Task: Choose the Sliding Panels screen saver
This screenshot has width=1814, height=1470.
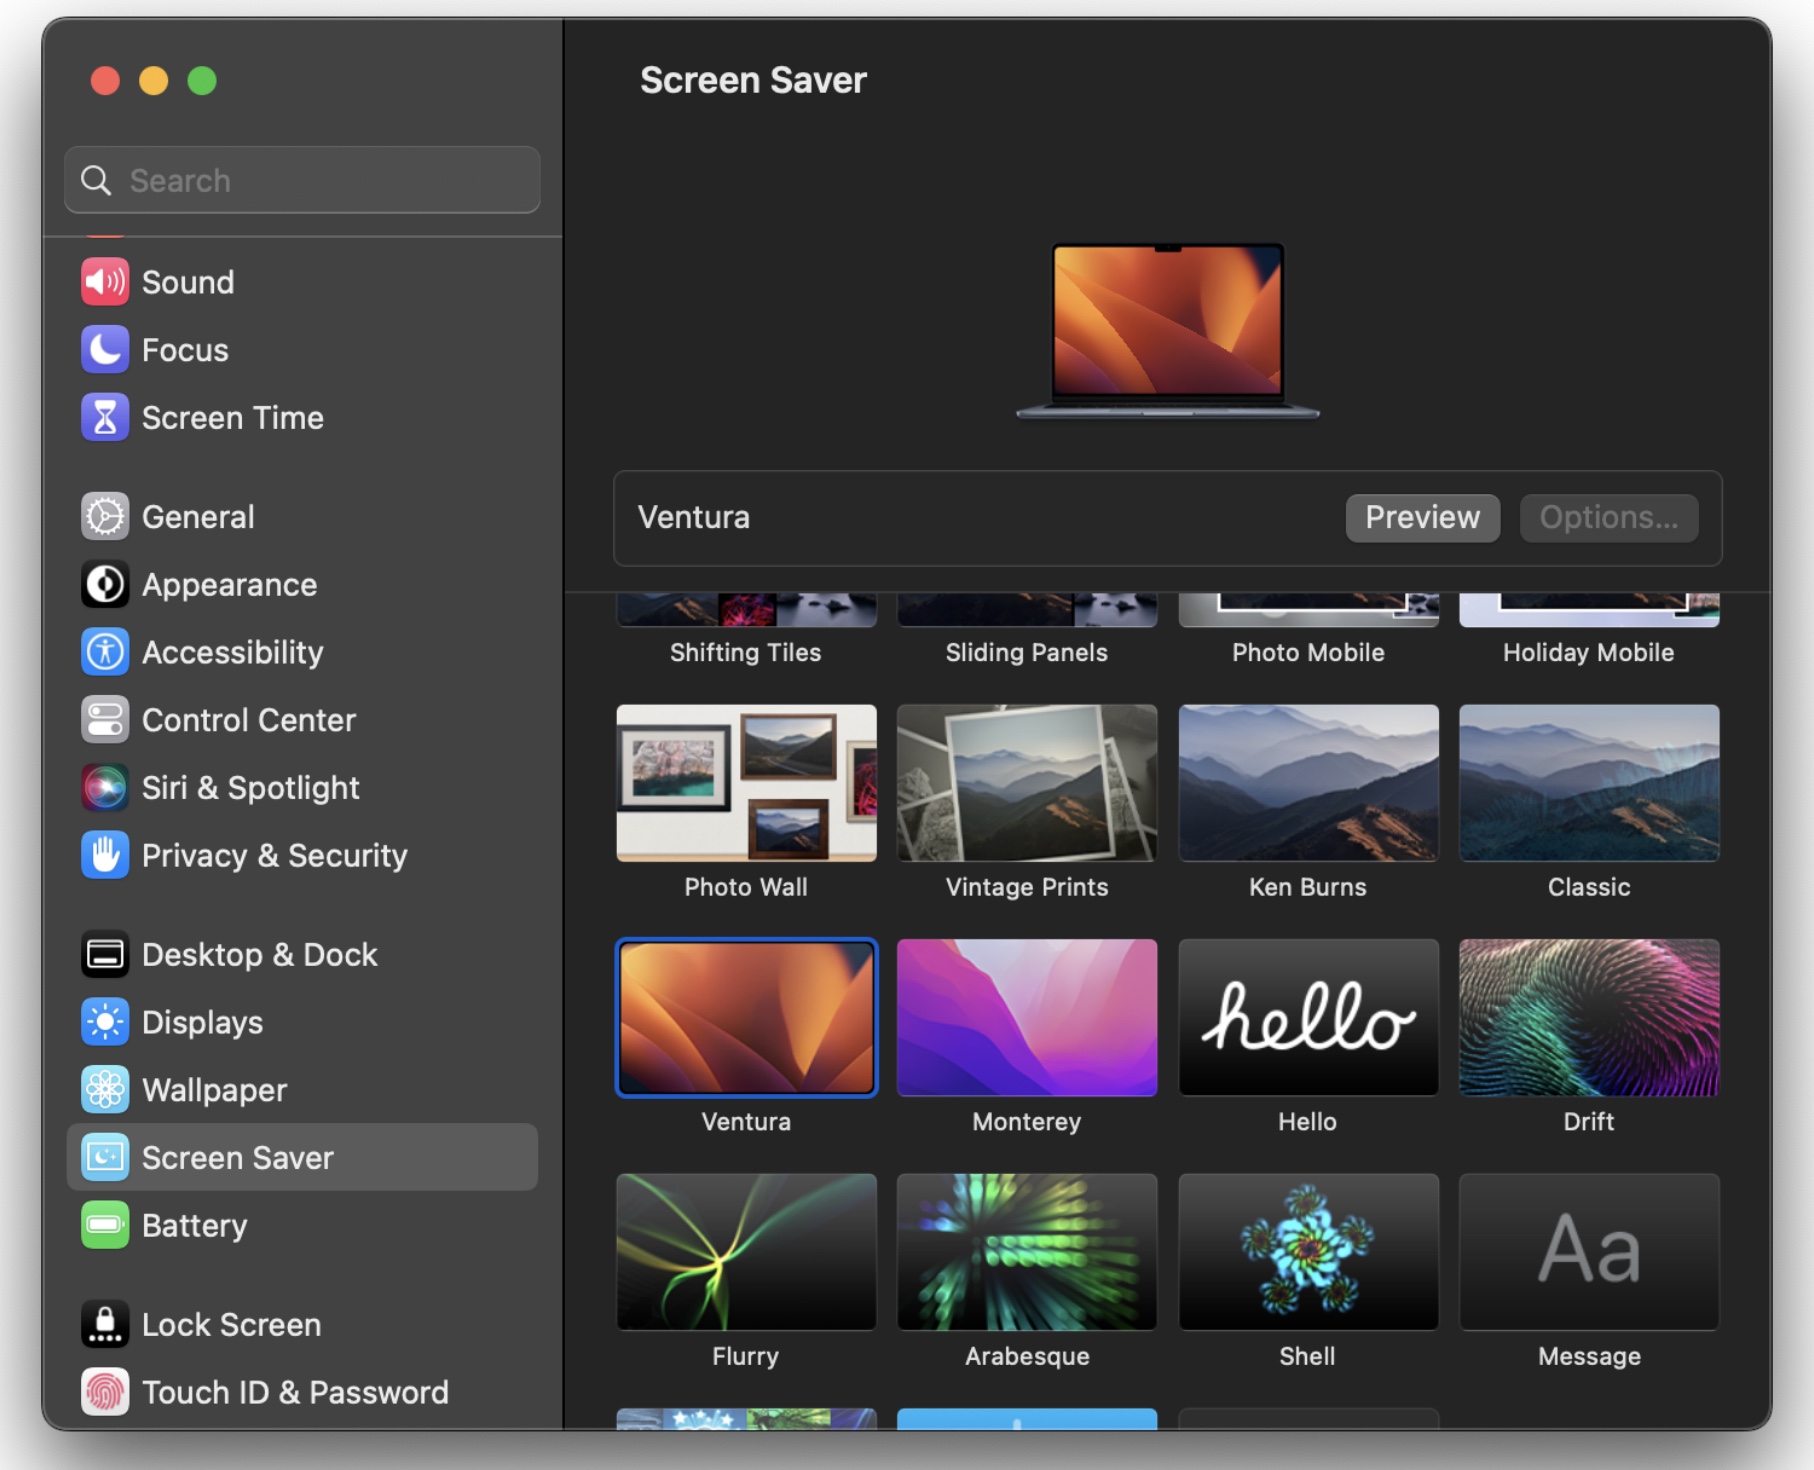Action: [x=1027, y=611]
